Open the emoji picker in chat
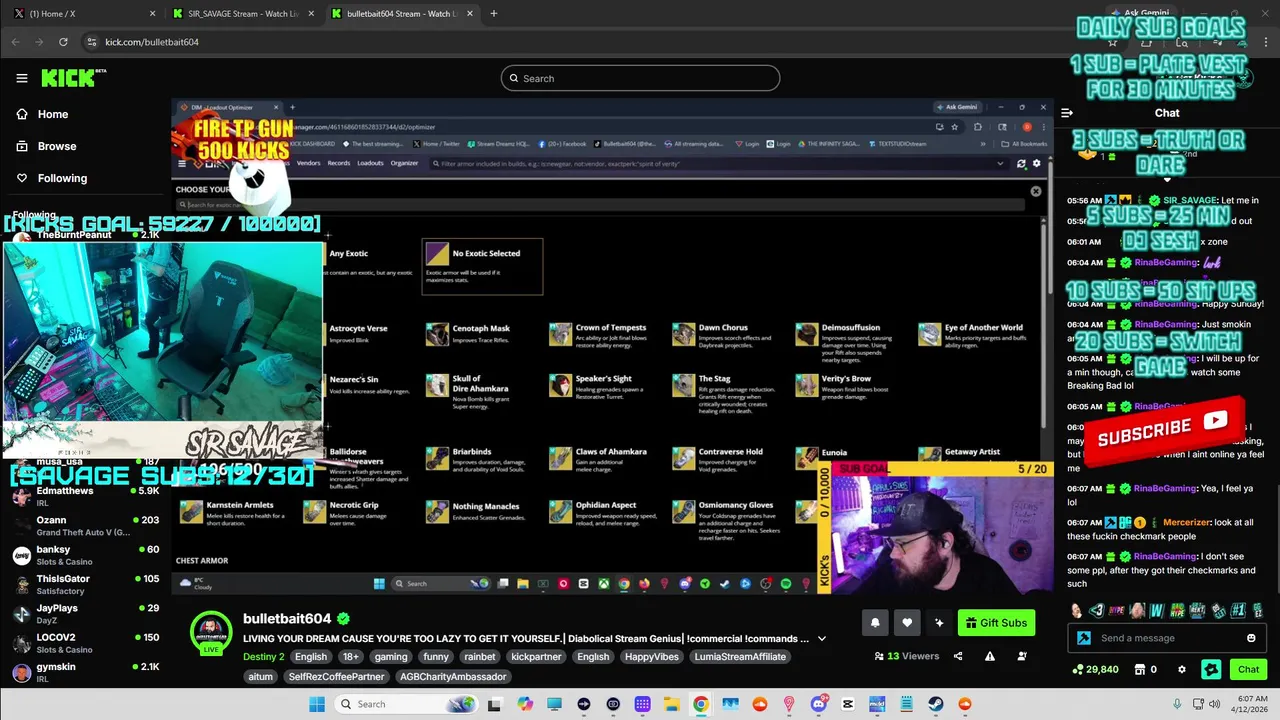Image resolution: width=1280 pixels, height=720 pixels. (x=1251, y=638)
